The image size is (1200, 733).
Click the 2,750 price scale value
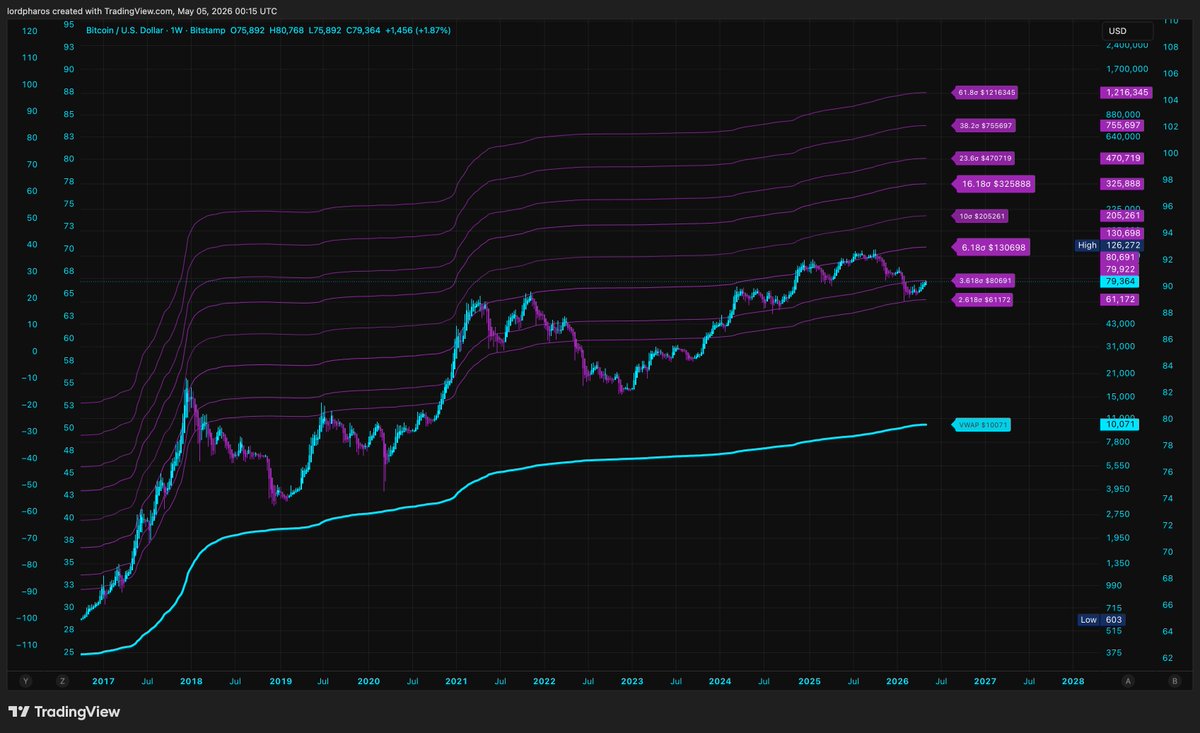point(1118,514)
